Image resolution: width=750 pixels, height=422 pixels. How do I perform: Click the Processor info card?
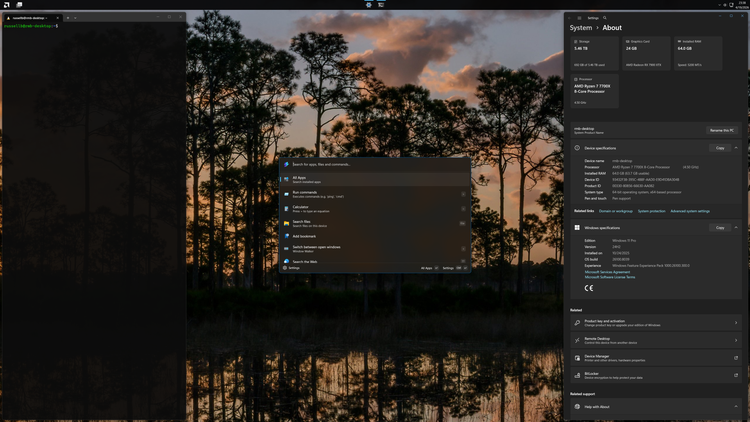click(x=595, y=91)
